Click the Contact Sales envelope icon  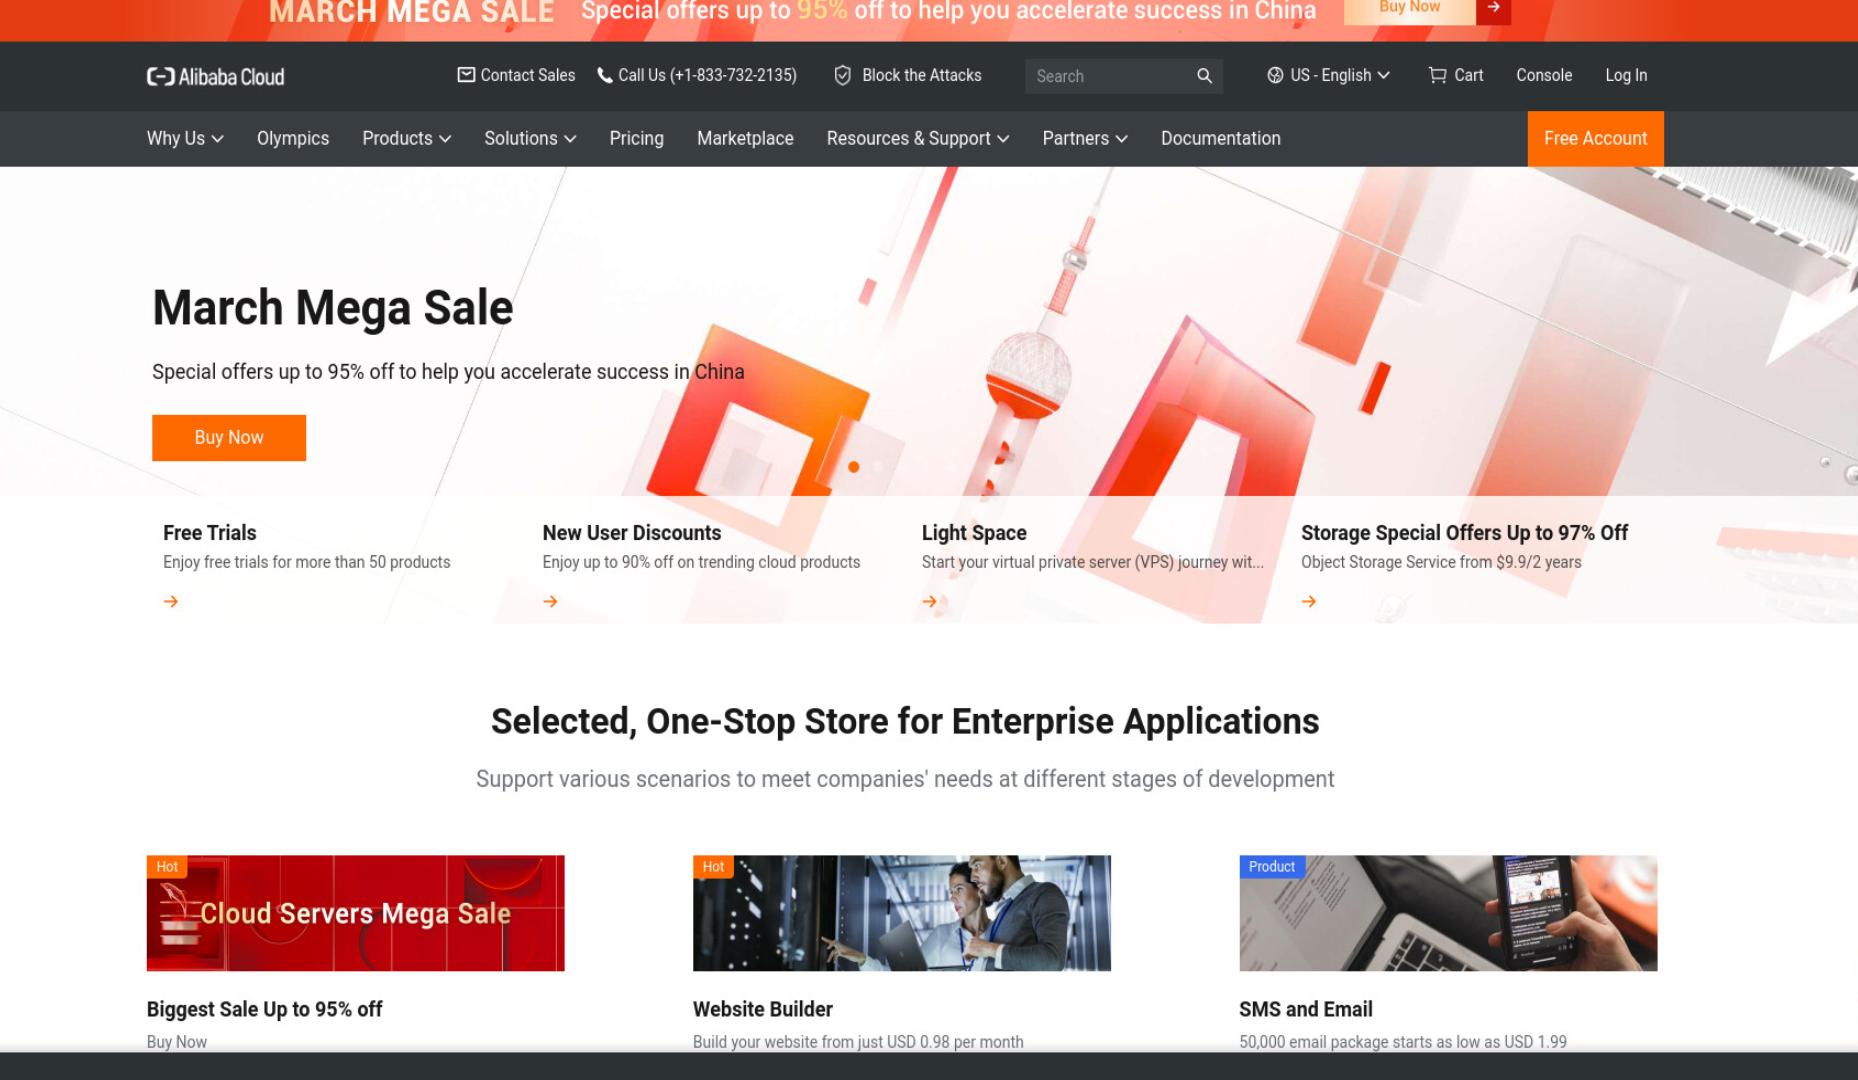pyautogui.click(x=466, y=75)
